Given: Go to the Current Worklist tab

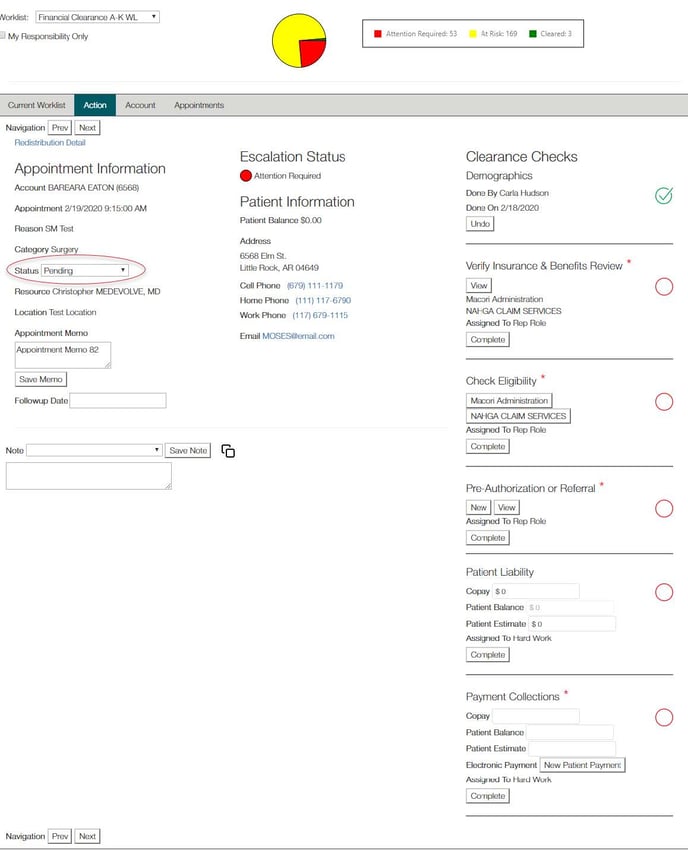Looking at the screenshot, I should tap(37, 105).
